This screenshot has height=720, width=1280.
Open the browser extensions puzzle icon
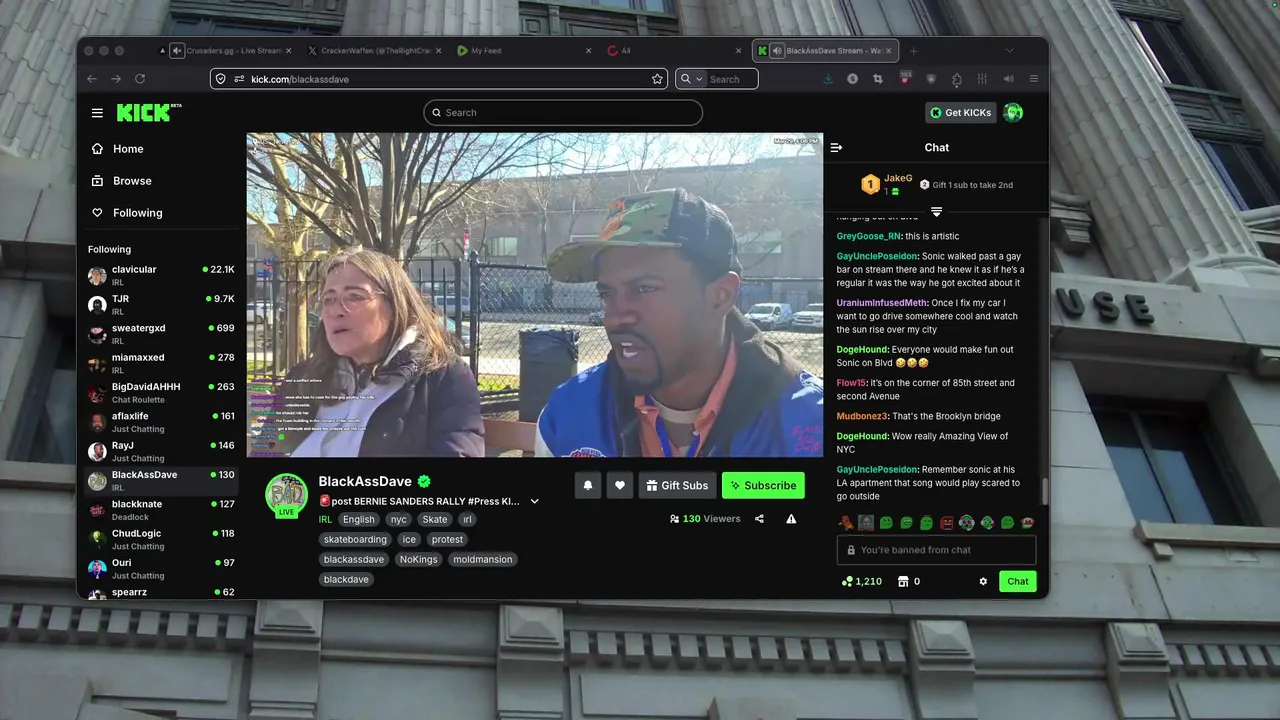pos(957,79)
